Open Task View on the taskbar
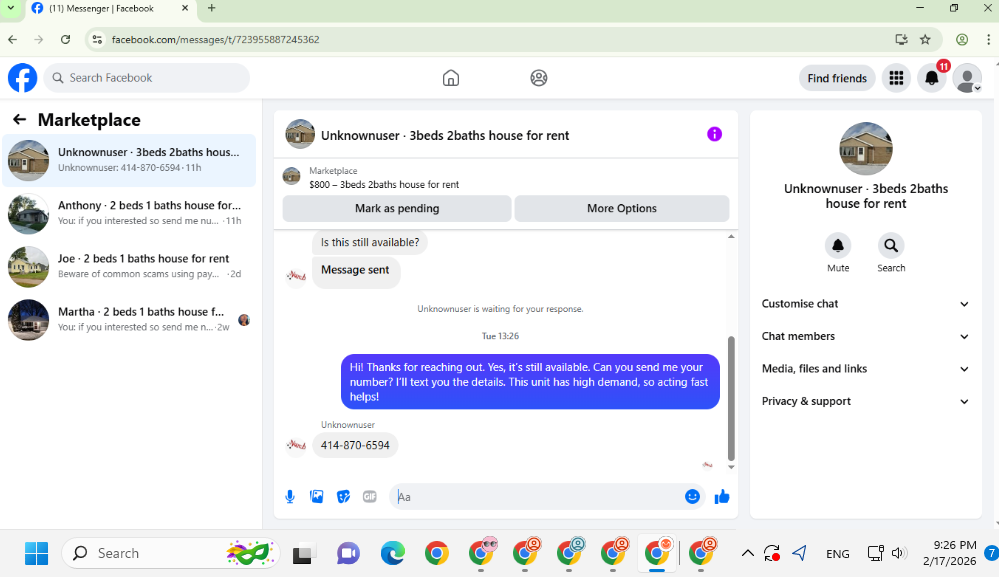Image resolution: width=999 pixels, height=577 pixels. [x=303, y=553]
